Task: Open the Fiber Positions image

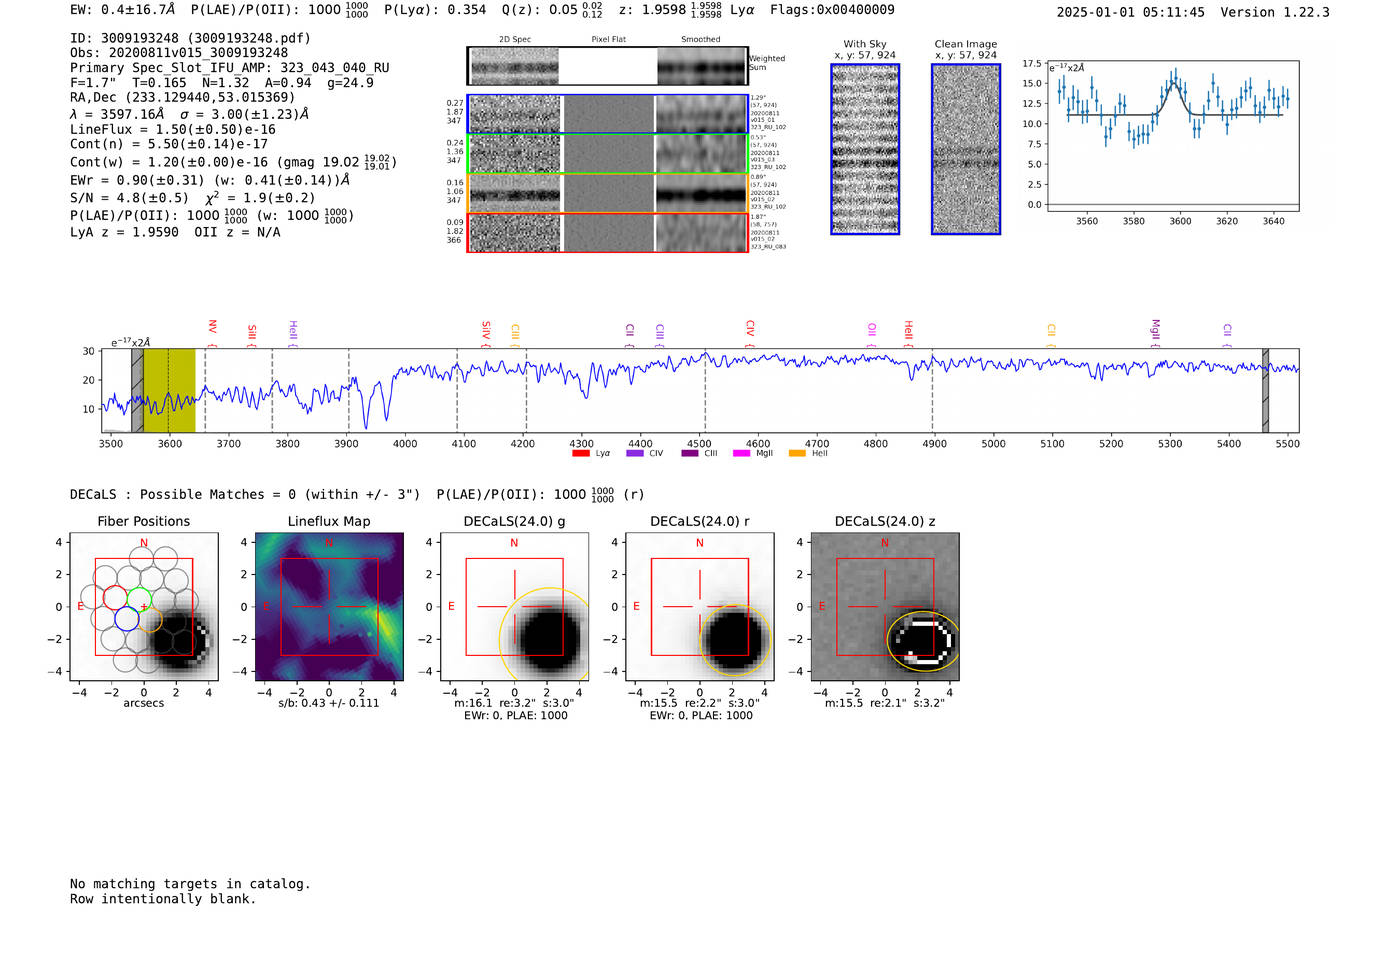Action: coord(144,607)
